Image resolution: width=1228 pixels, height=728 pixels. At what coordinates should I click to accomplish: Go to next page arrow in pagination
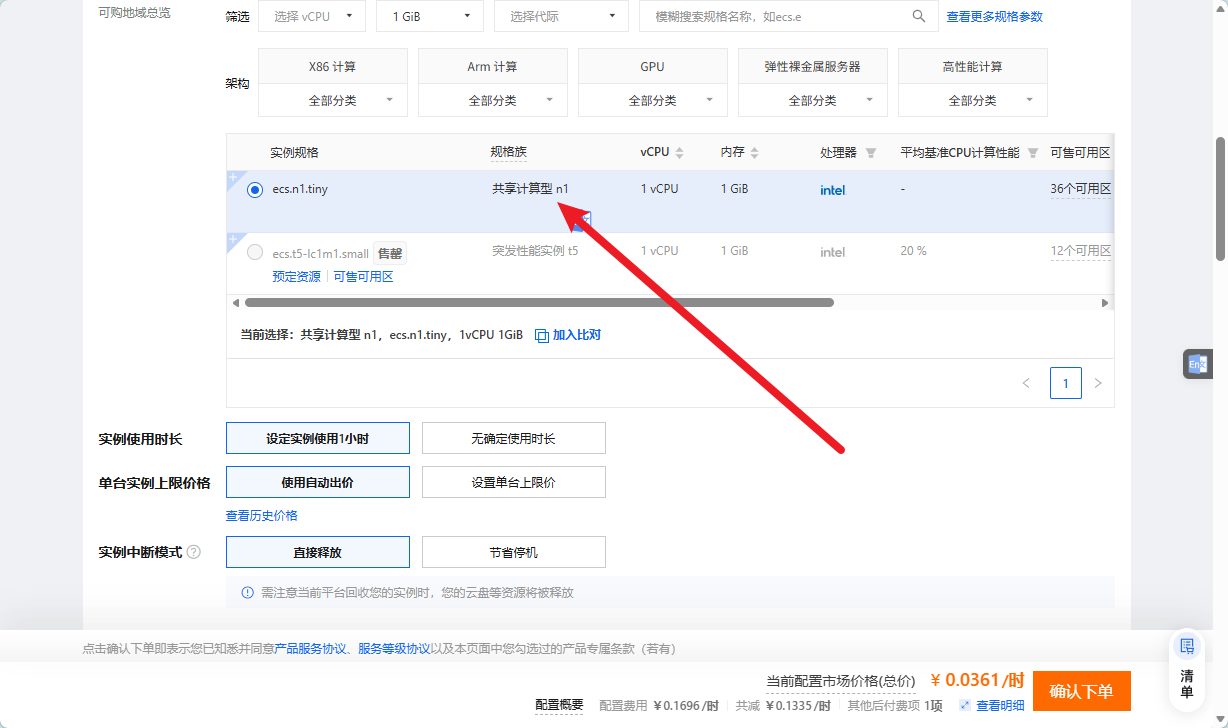[x=1098, y=383]
